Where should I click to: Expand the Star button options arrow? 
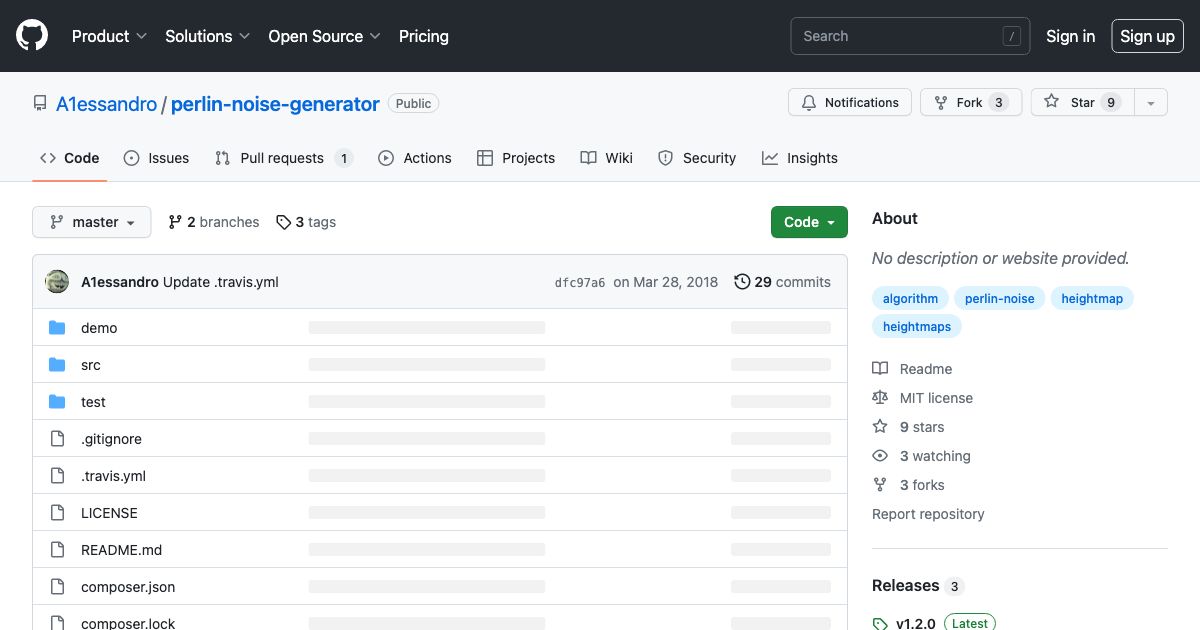coord(1150,102)
